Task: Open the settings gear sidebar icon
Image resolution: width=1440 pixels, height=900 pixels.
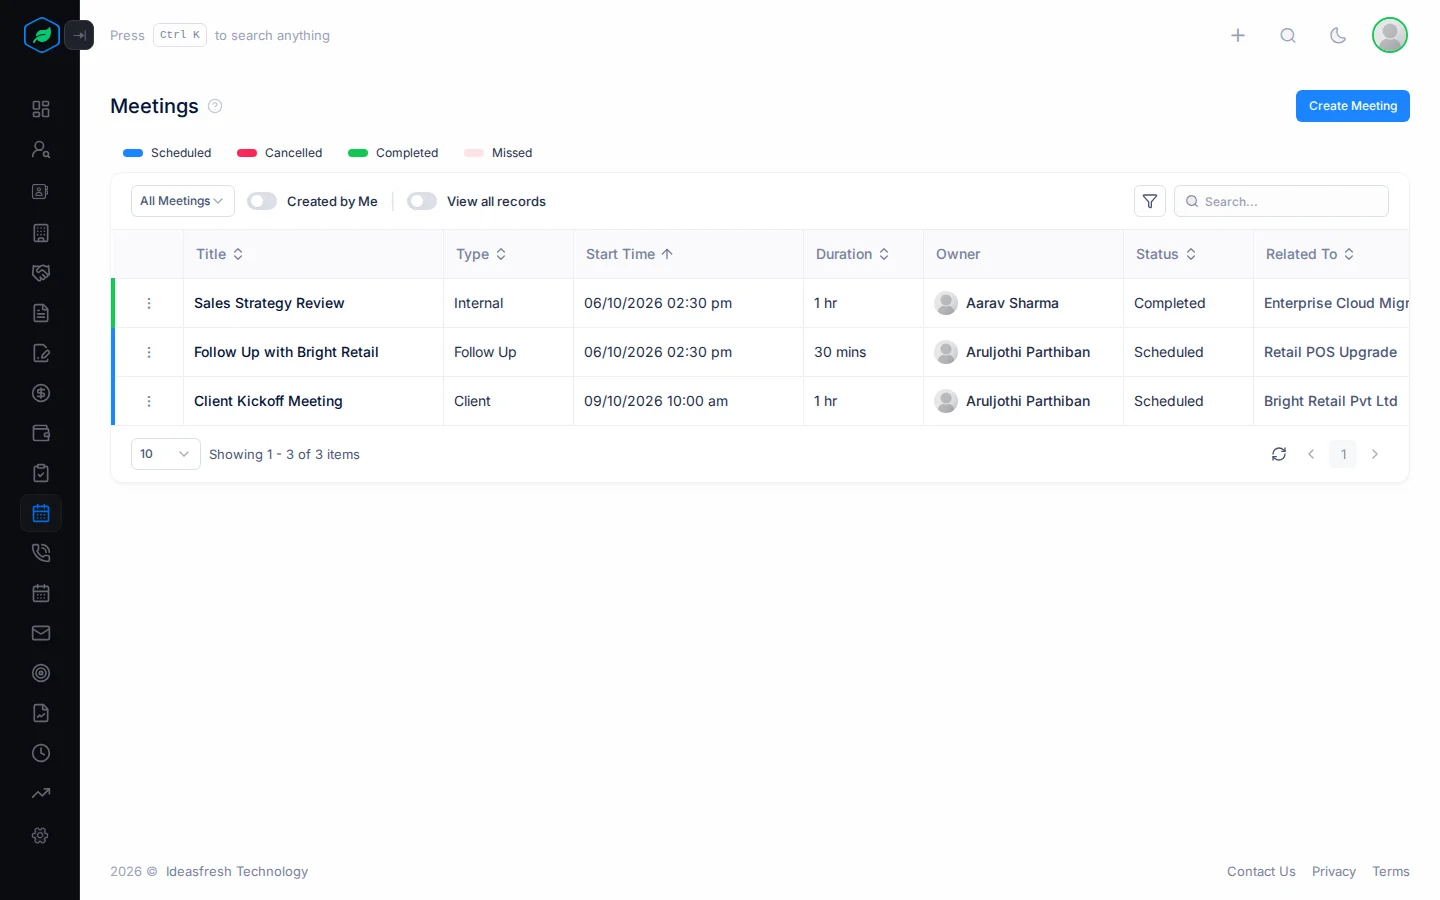Action: (41, 835)
